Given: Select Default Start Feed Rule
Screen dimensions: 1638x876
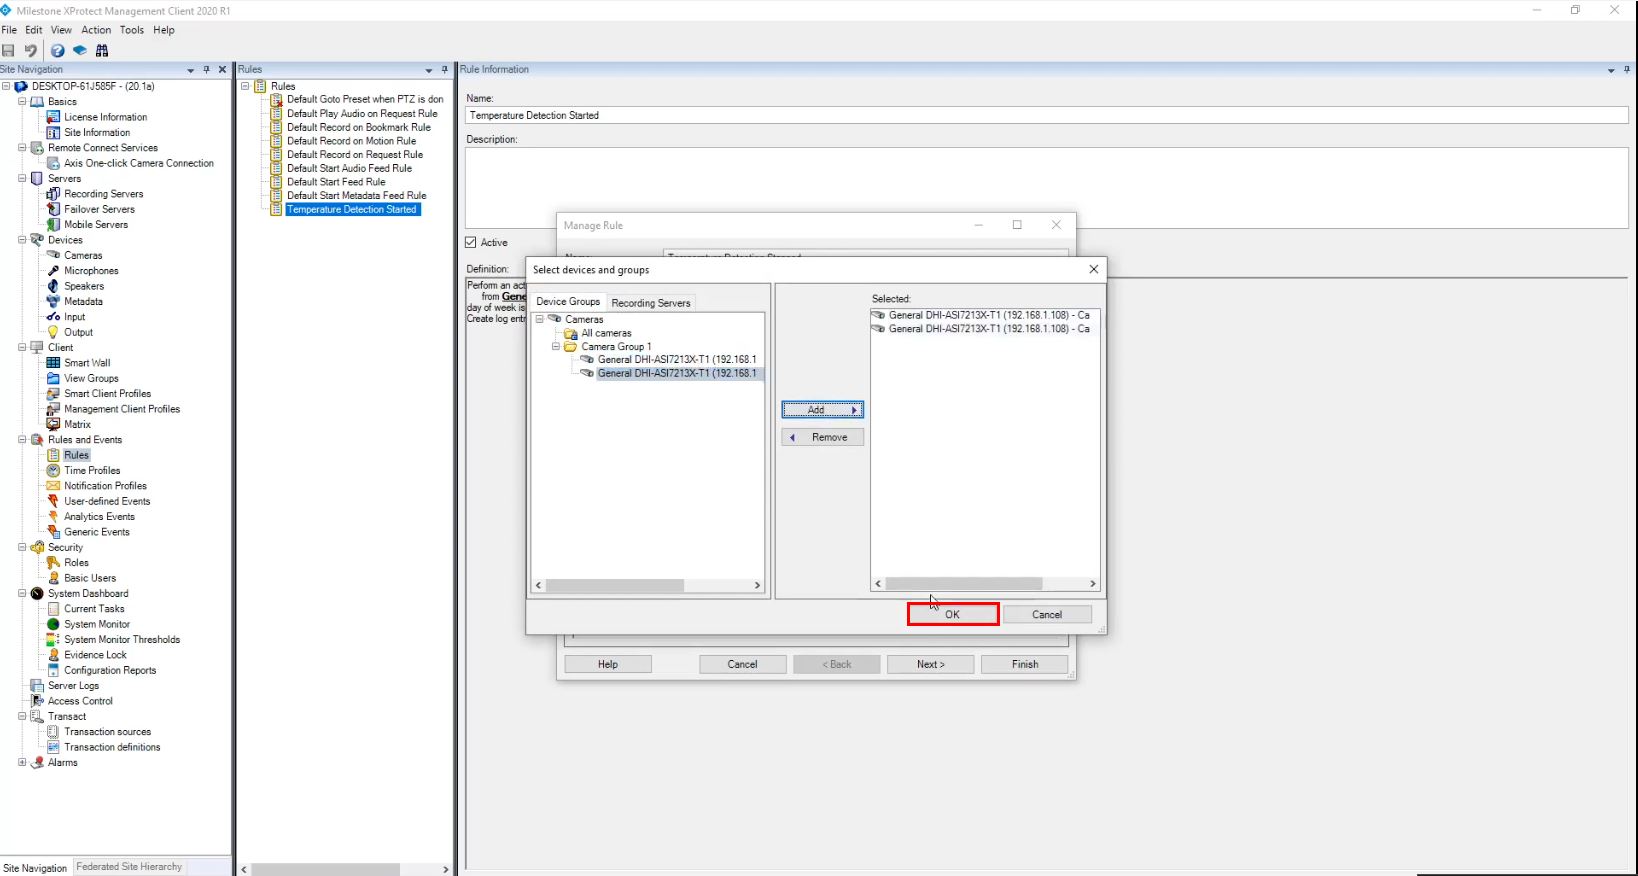Looking at the screenshot, I should (336, 182).
